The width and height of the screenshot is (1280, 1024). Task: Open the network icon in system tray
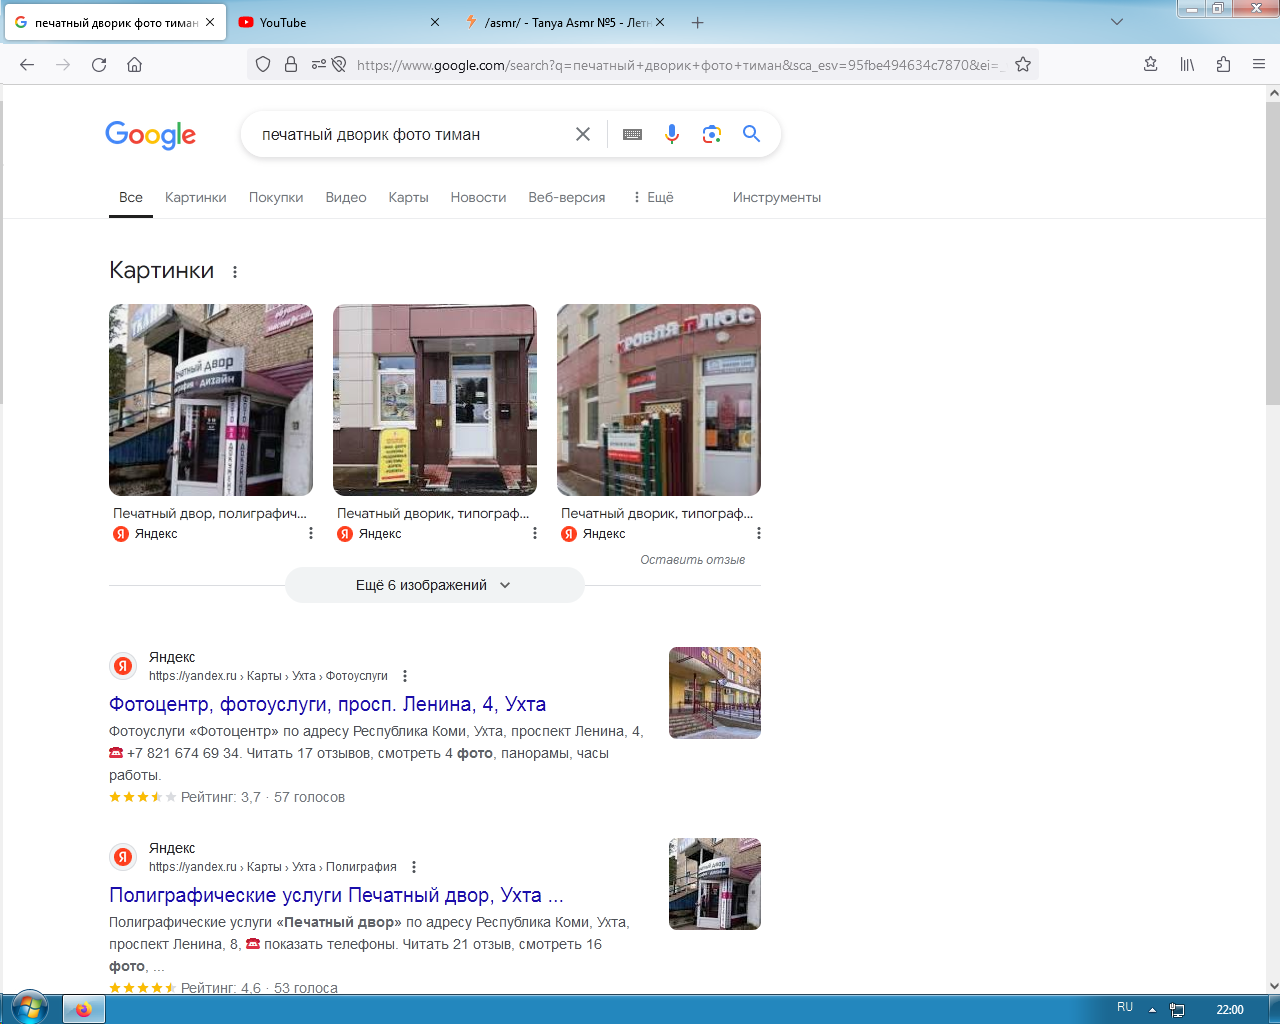[1177, 1009]
